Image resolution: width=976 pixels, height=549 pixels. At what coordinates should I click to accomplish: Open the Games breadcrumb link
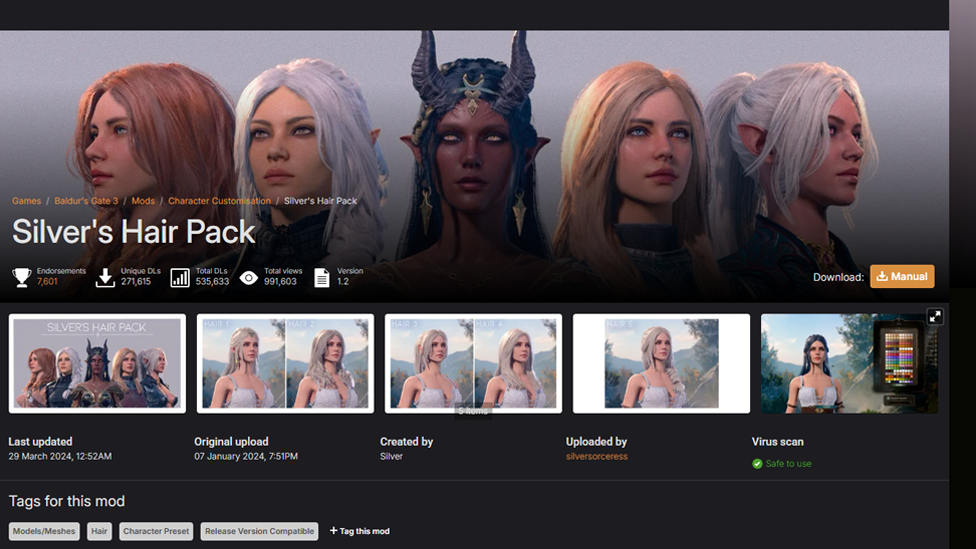(x=26, y=200)
